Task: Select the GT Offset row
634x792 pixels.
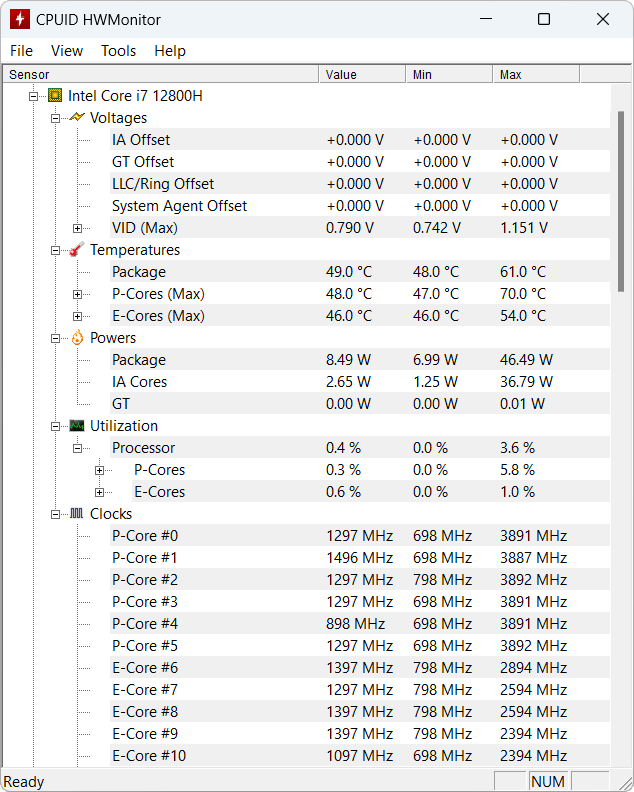Action: (360, 162)
